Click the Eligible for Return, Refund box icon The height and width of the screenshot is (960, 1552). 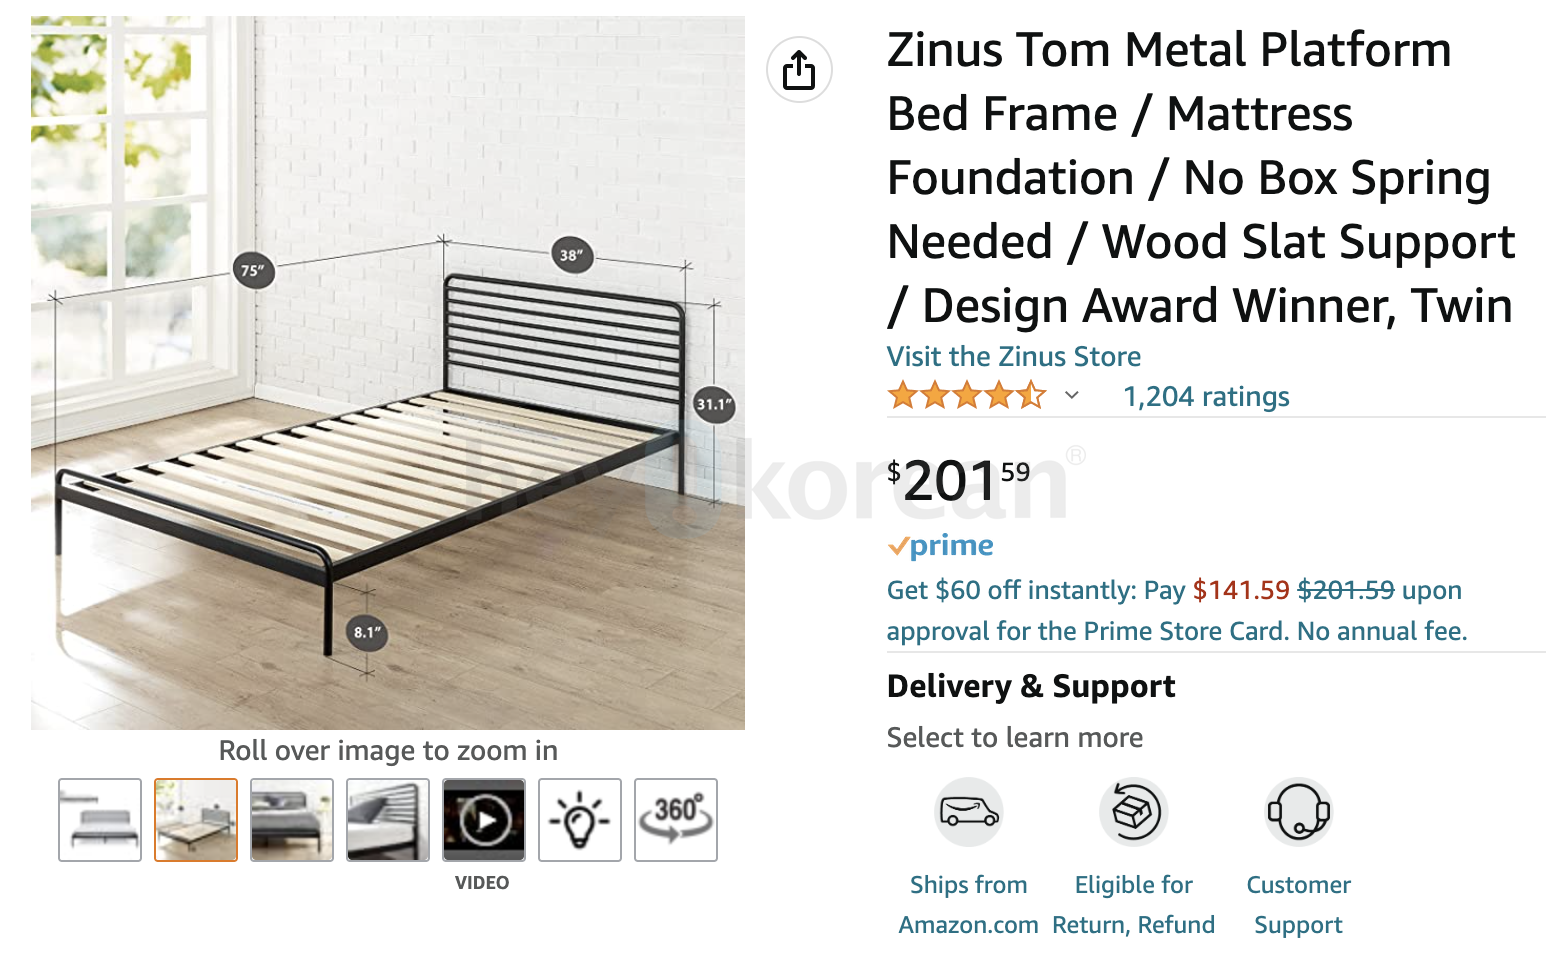tap(1133, 812)
